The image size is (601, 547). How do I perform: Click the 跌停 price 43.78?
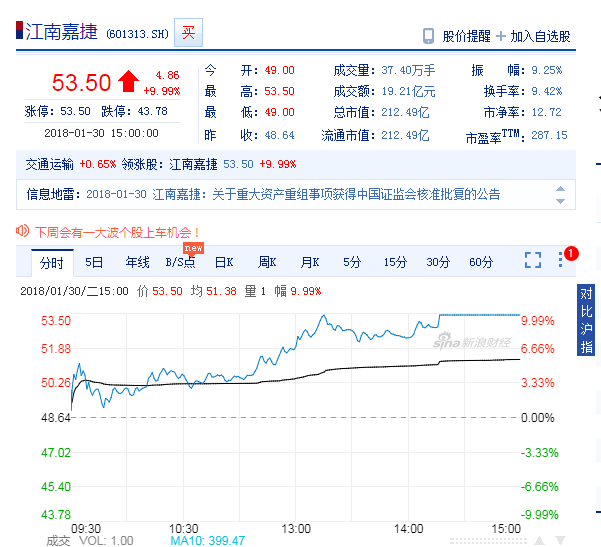tap(152, 111)
